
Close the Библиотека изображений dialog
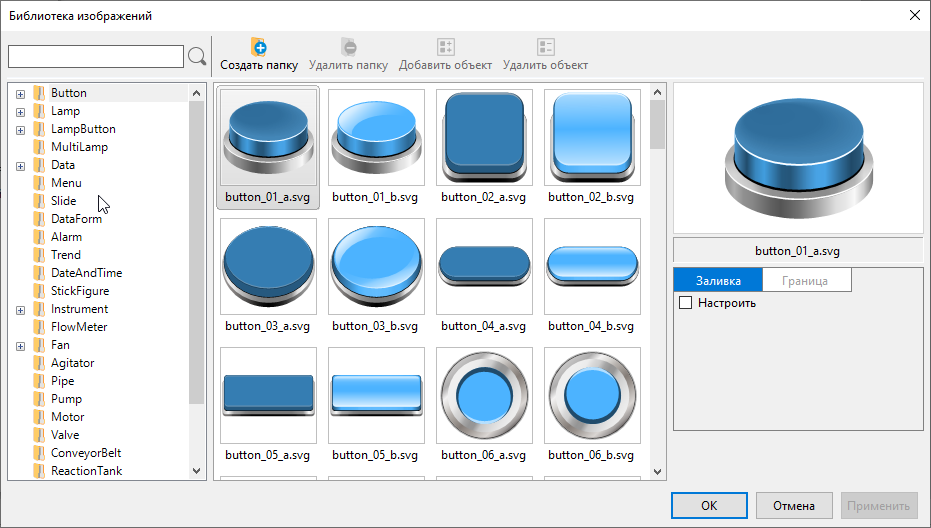pos(915,15)
